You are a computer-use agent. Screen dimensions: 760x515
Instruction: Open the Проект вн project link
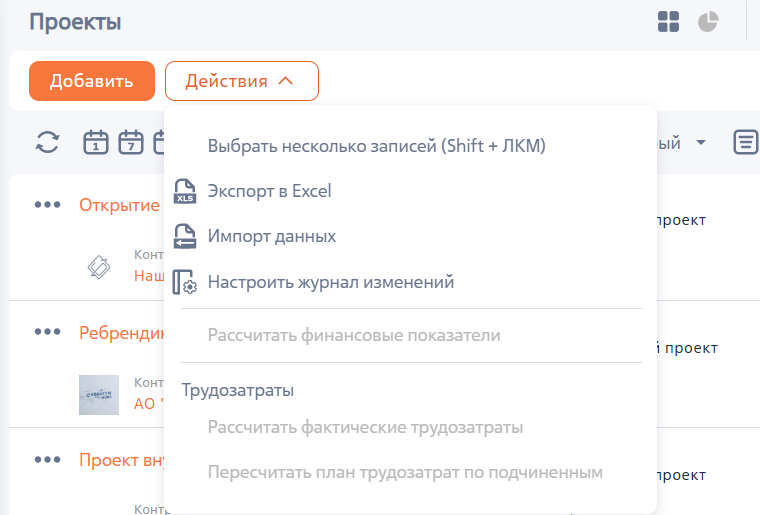tap(122, 460)
